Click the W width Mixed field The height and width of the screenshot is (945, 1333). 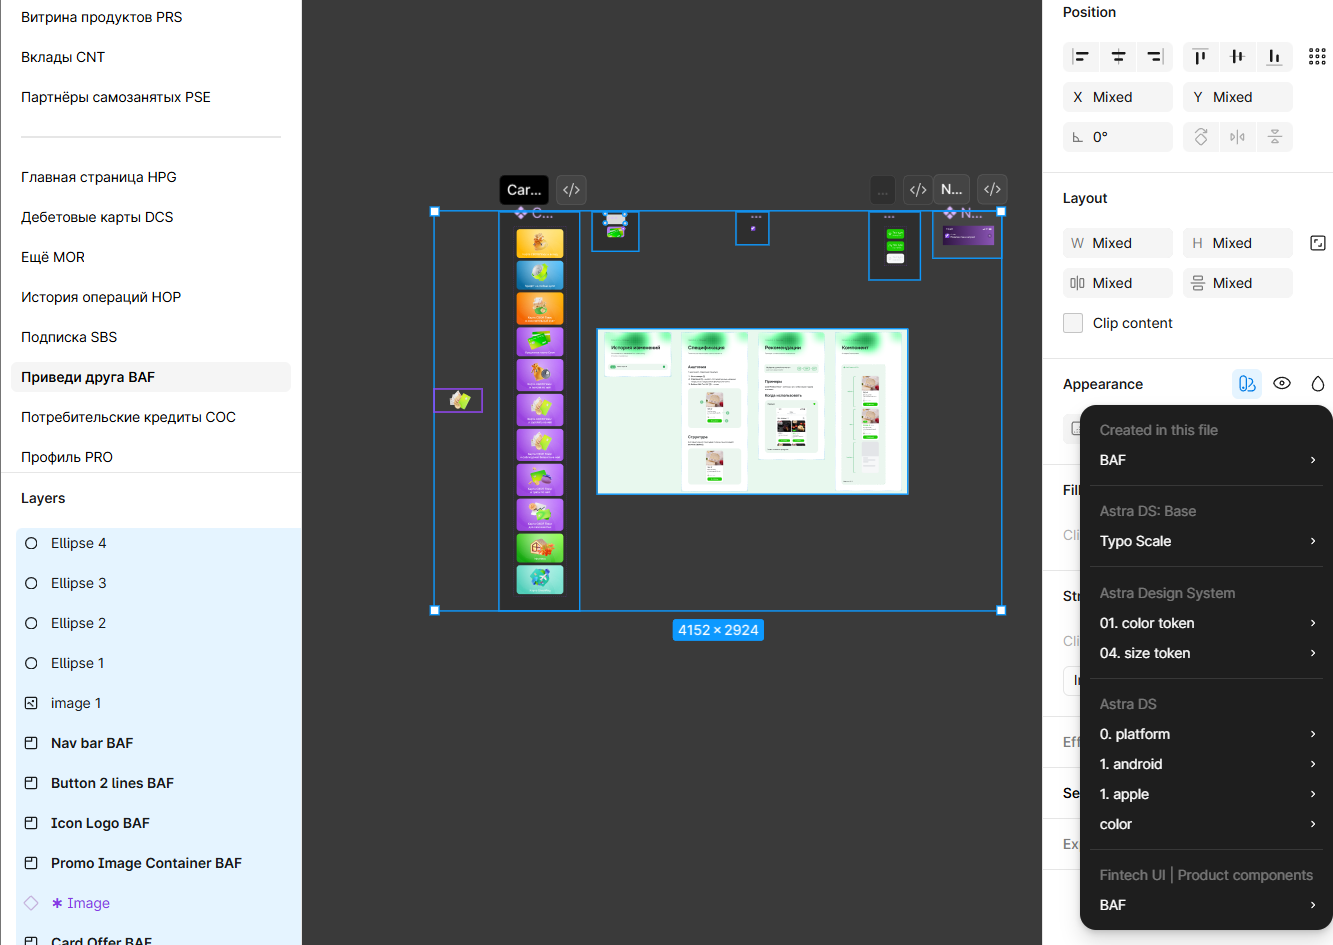[1118, 243]
